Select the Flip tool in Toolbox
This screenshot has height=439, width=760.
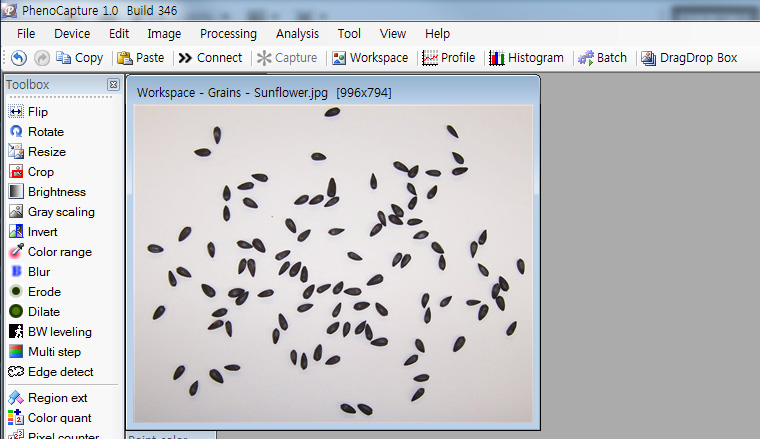click(x=37, y=112)
